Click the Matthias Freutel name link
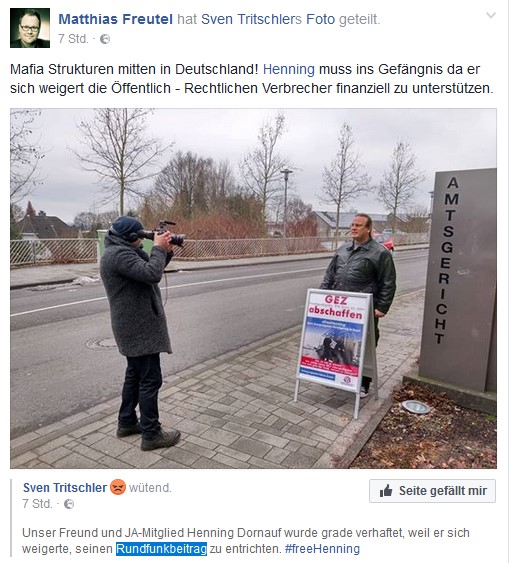This screenshot has width=509, height=563. (116, 19)
